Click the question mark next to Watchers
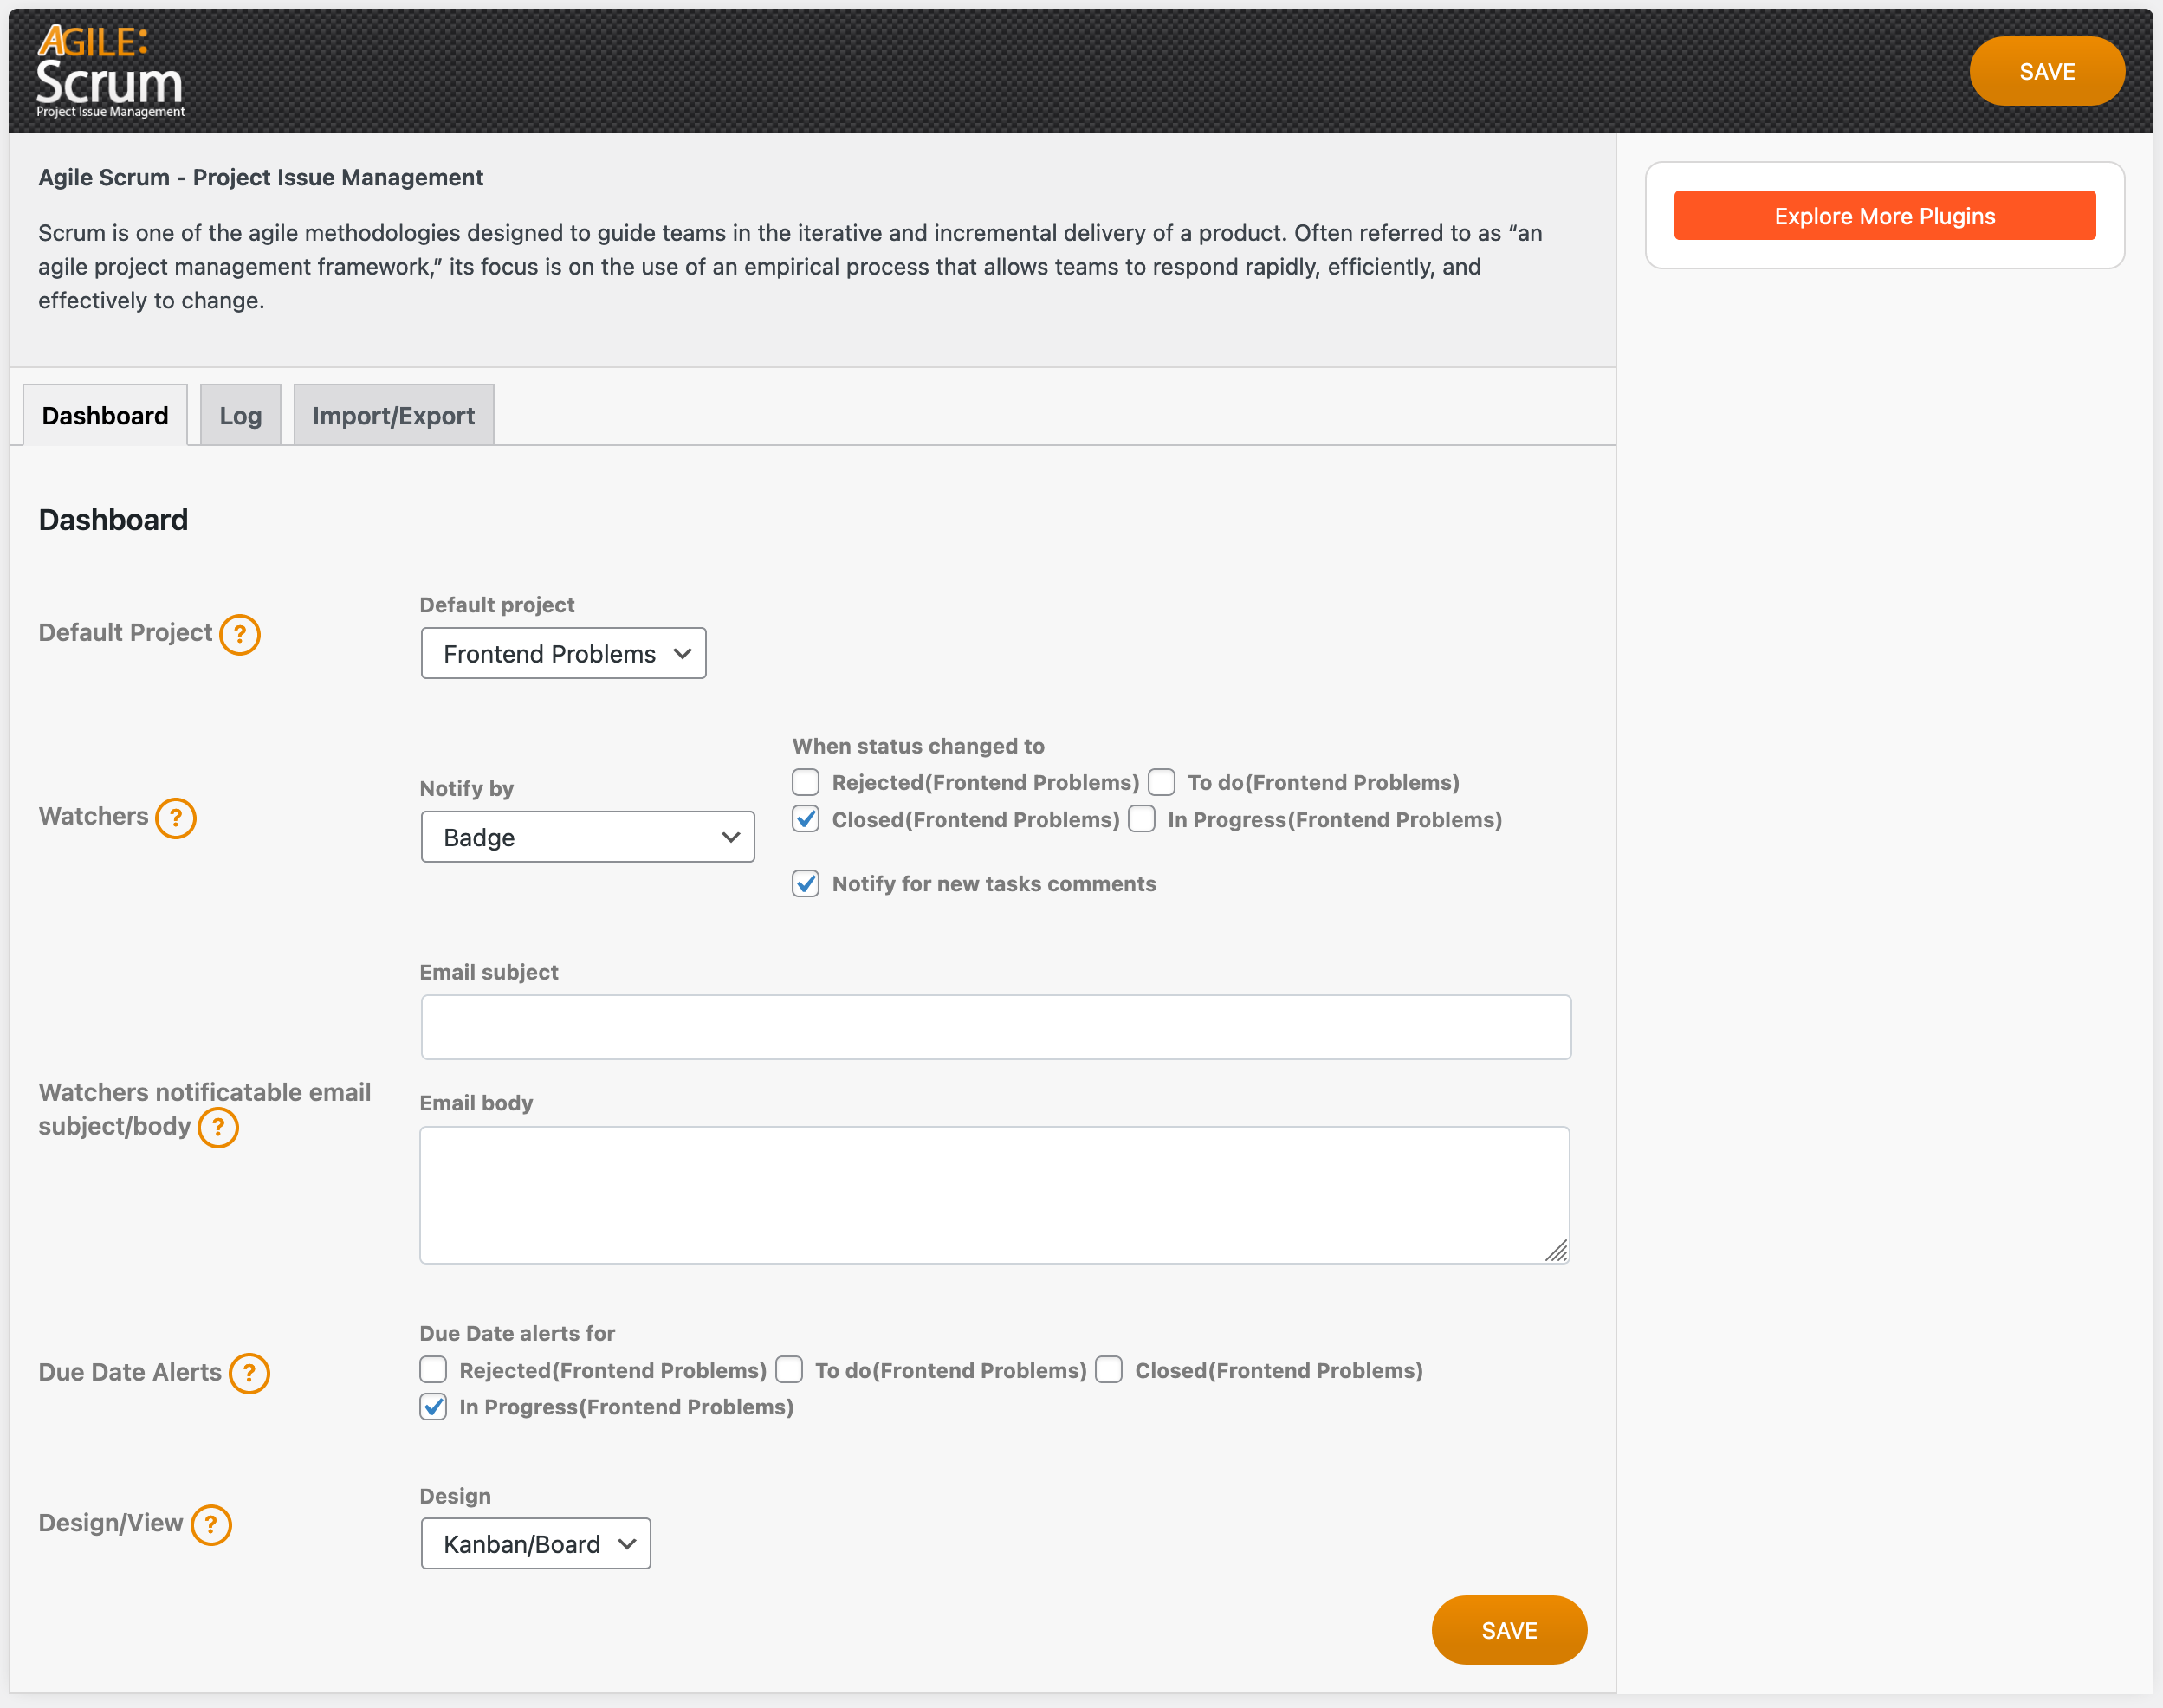2163x1708 pixels. [176, 818]
